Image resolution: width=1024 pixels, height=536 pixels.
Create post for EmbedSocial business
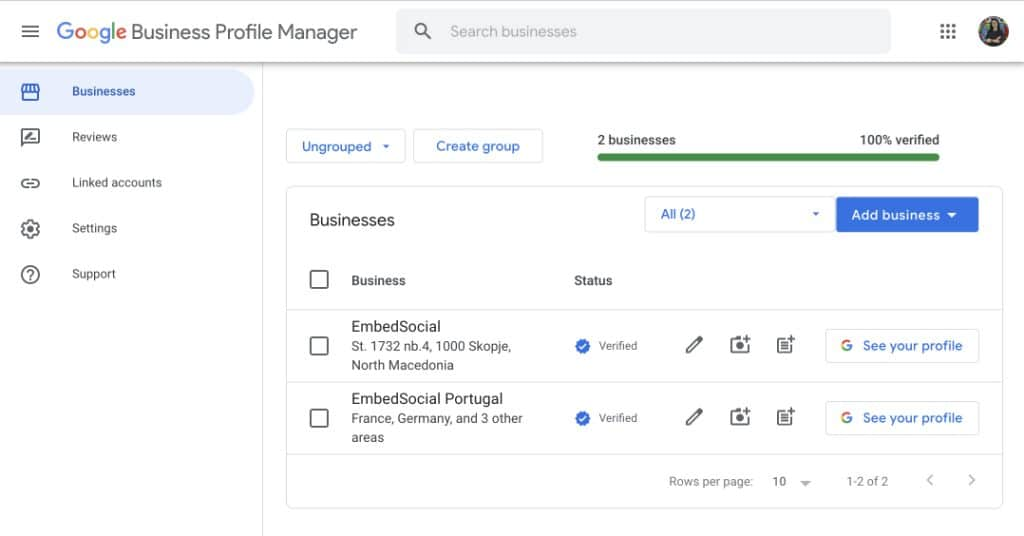tap(786, 345)
